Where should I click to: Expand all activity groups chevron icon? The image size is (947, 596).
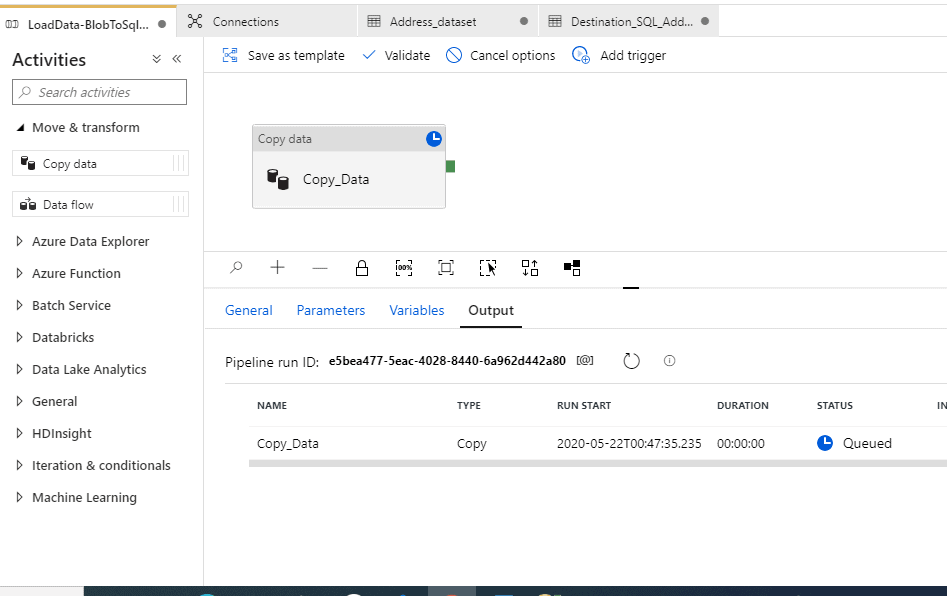(156, 59)
